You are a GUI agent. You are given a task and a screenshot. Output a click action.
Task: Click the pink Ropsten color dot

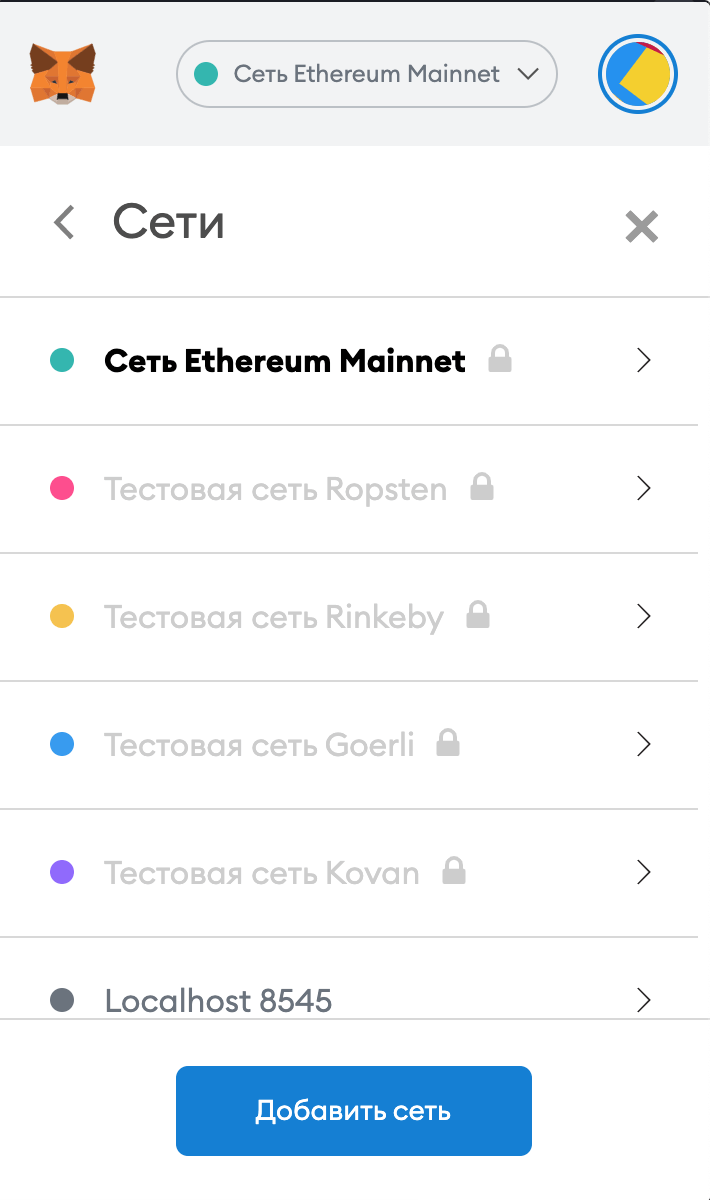point(62,489)
